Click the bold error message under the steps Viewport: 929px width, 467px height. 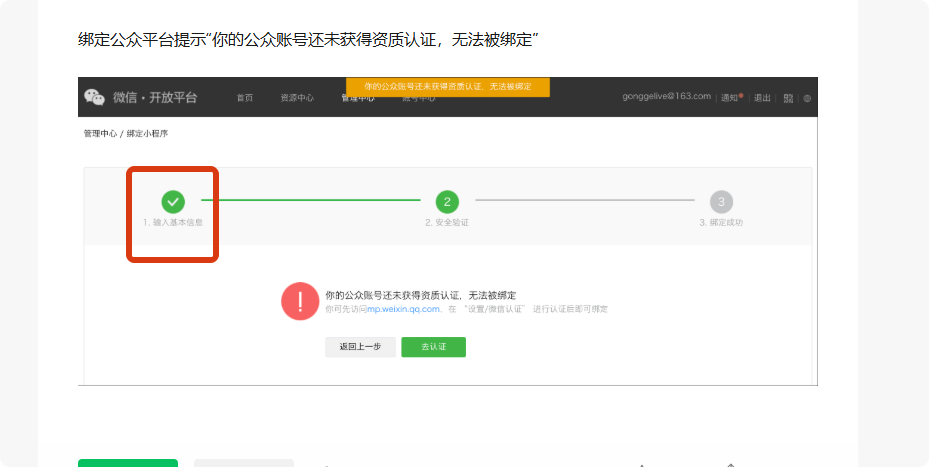tap(421, 295)
